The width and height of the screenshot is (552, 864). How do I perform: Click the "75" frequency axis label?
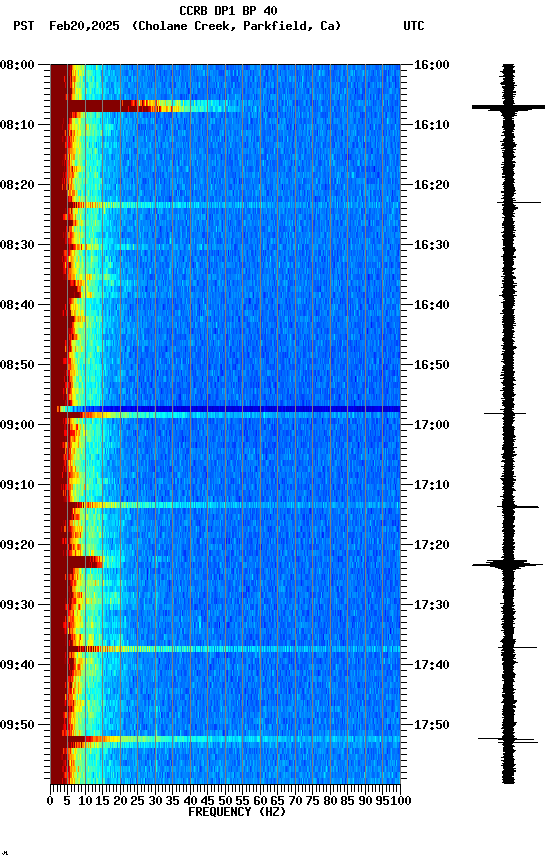(312, 801)
